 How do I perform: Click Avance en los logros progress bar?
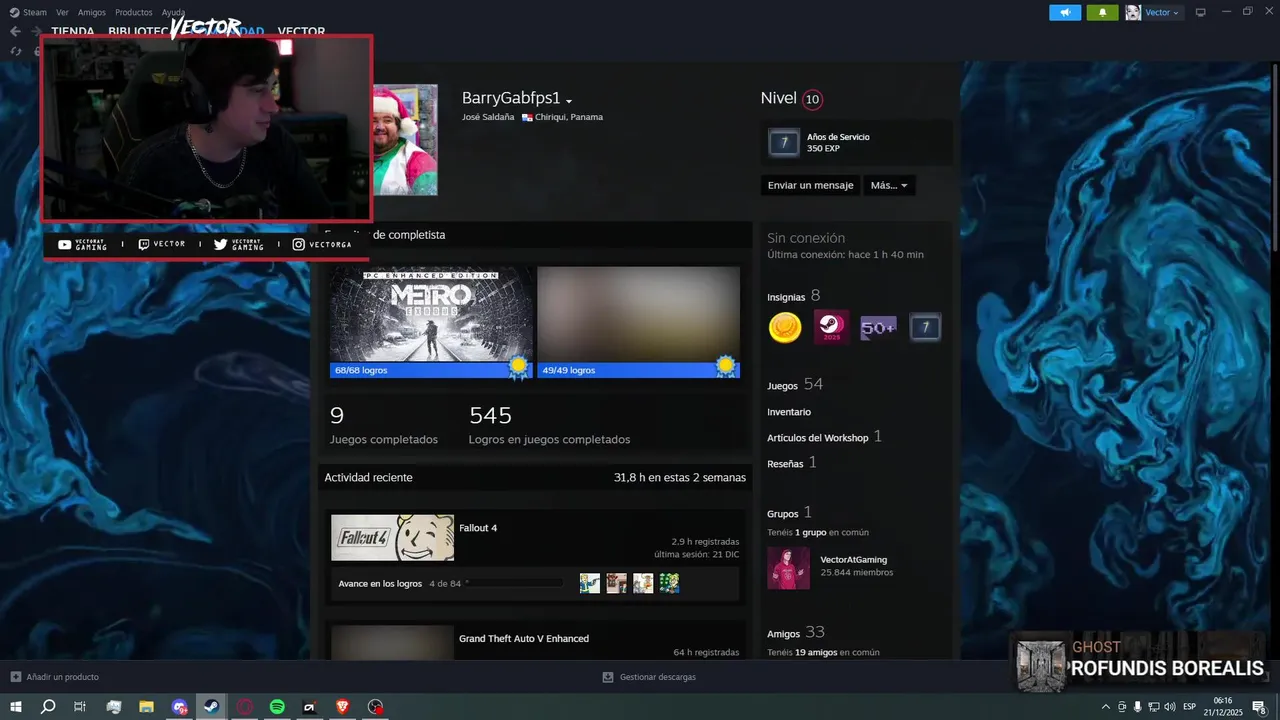516,583
